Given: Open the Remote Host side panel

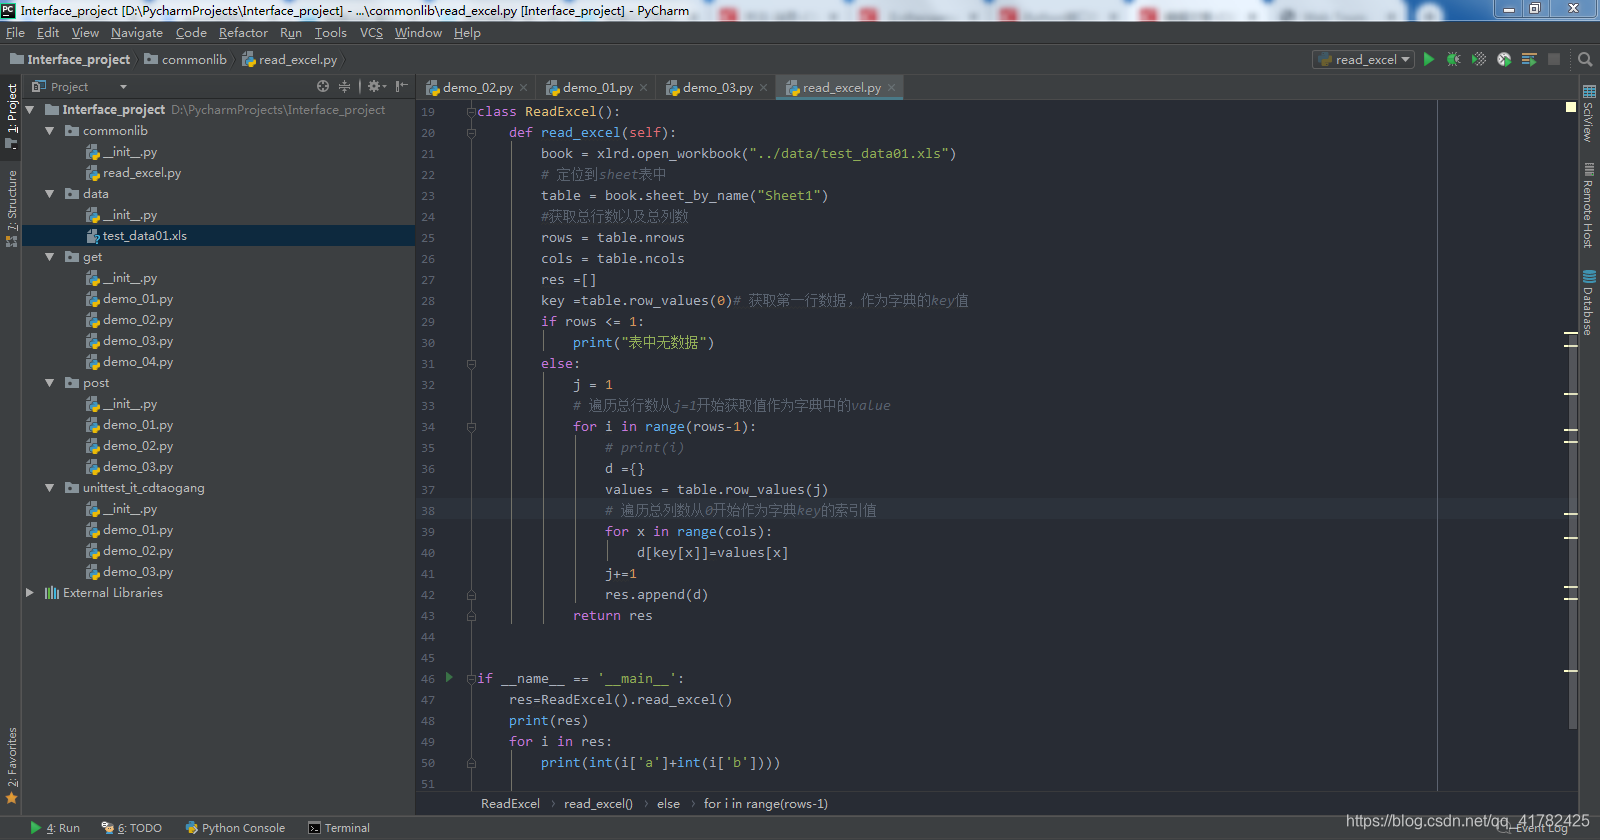Looking at the screenshot, I should [1588, 205].
